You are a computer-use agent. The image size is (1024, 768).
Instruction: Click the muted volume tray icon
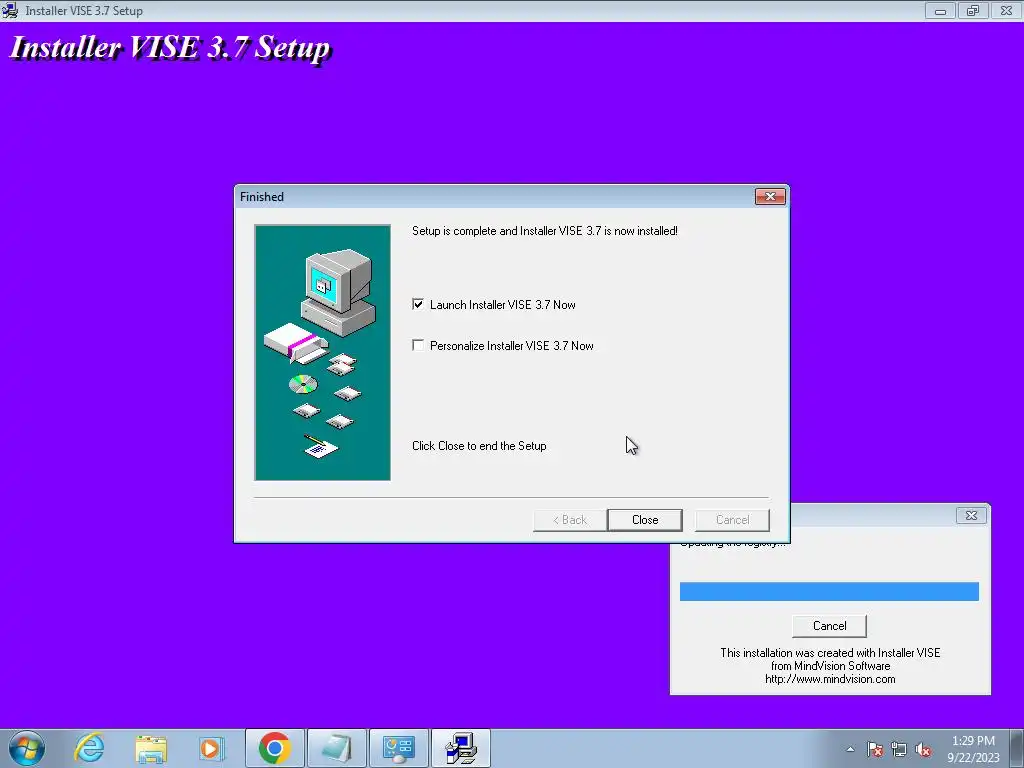pos(923,749)
